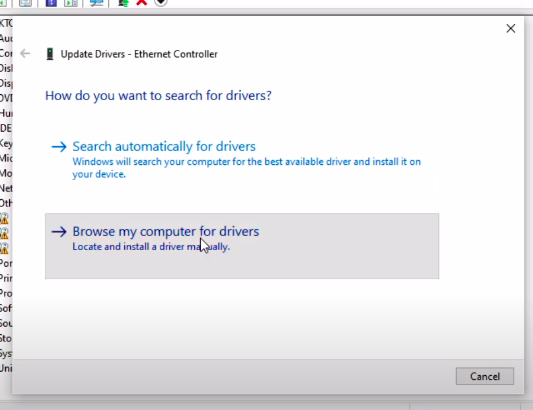Click the "How do you want to search" heading
533x410 pixels.
pyautogui.click(x=158, y=96)
